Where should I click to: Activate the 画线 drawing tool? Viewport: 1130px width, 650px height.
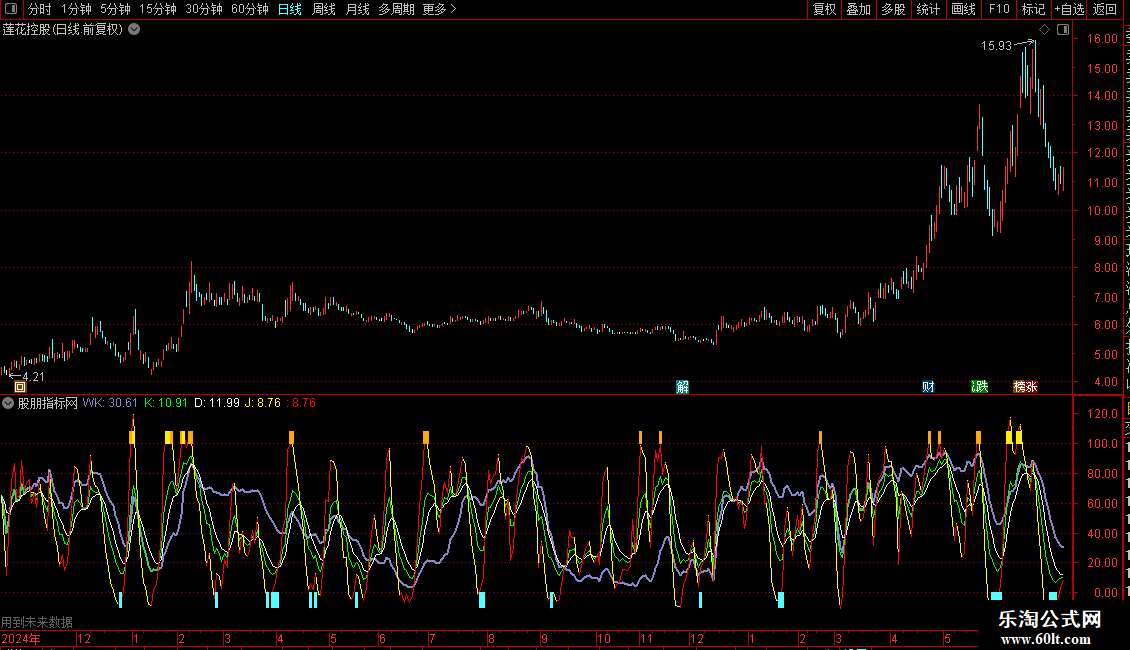click(964, 9)
